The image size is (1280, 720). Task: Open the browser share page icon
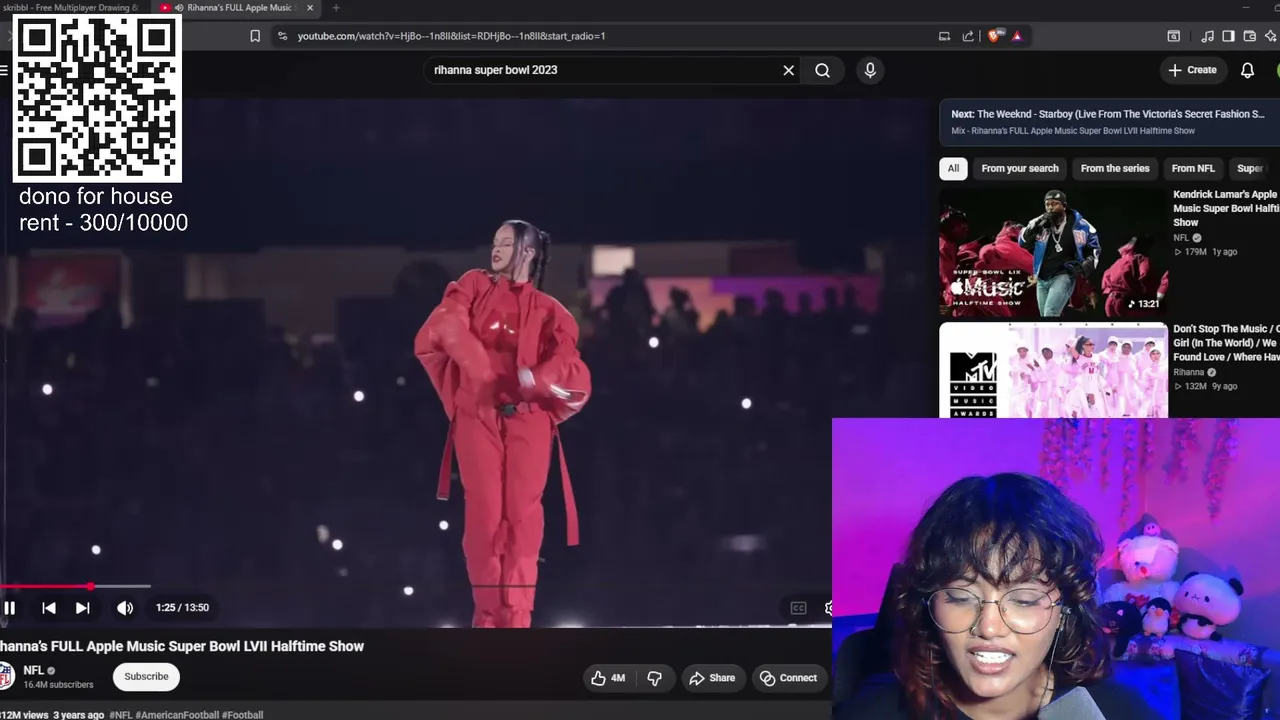coord(968,36)
